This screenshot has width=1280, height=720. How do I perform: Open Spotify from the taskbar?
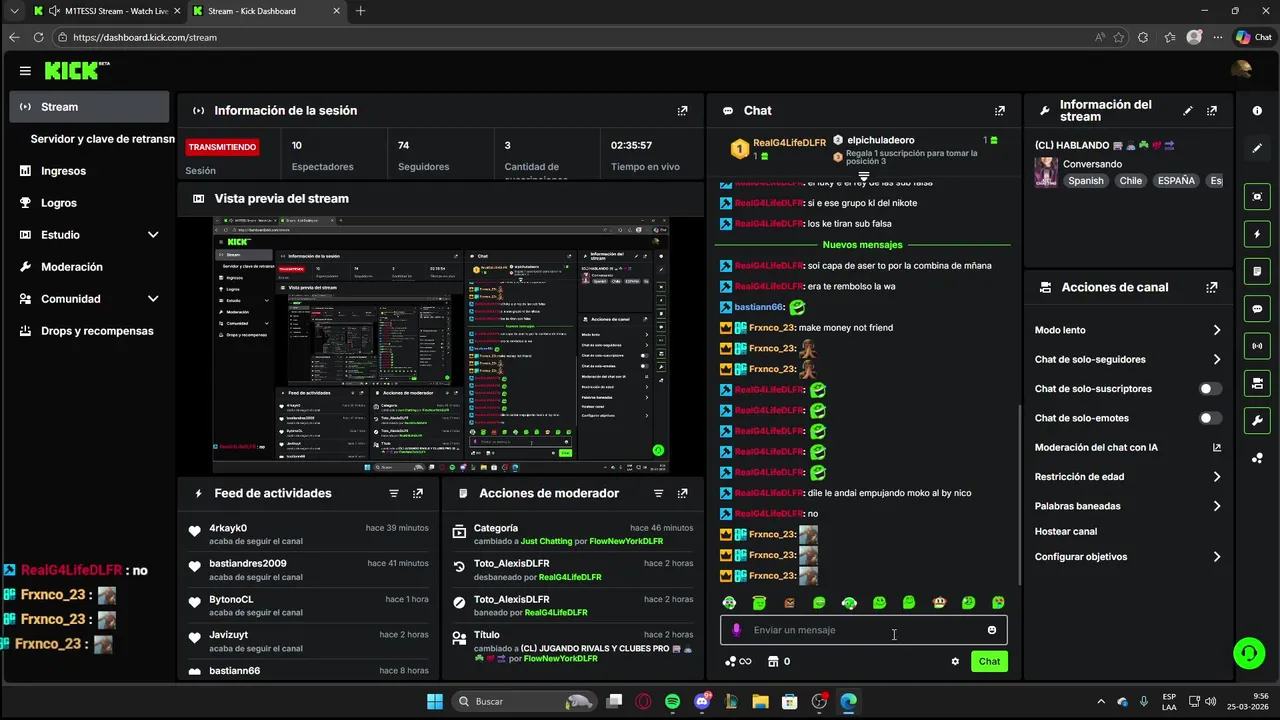coord(672,702)
